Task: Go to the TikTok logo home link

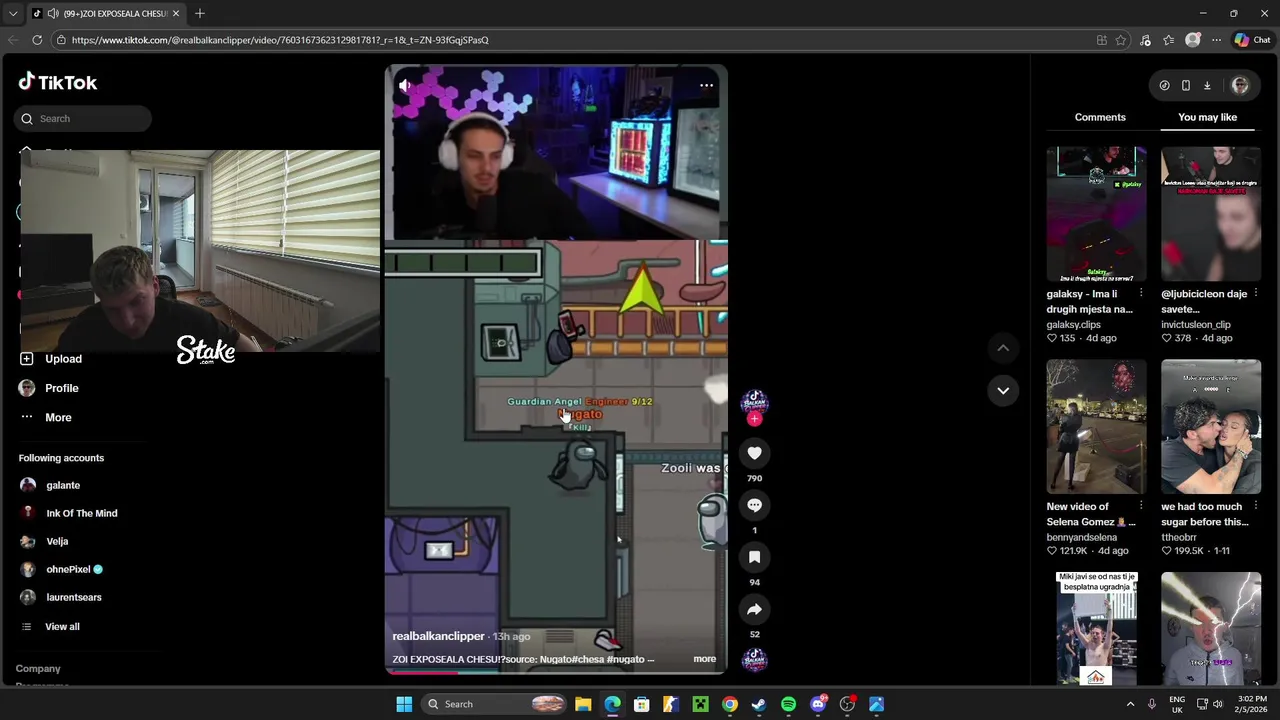Action: point(57,82)
